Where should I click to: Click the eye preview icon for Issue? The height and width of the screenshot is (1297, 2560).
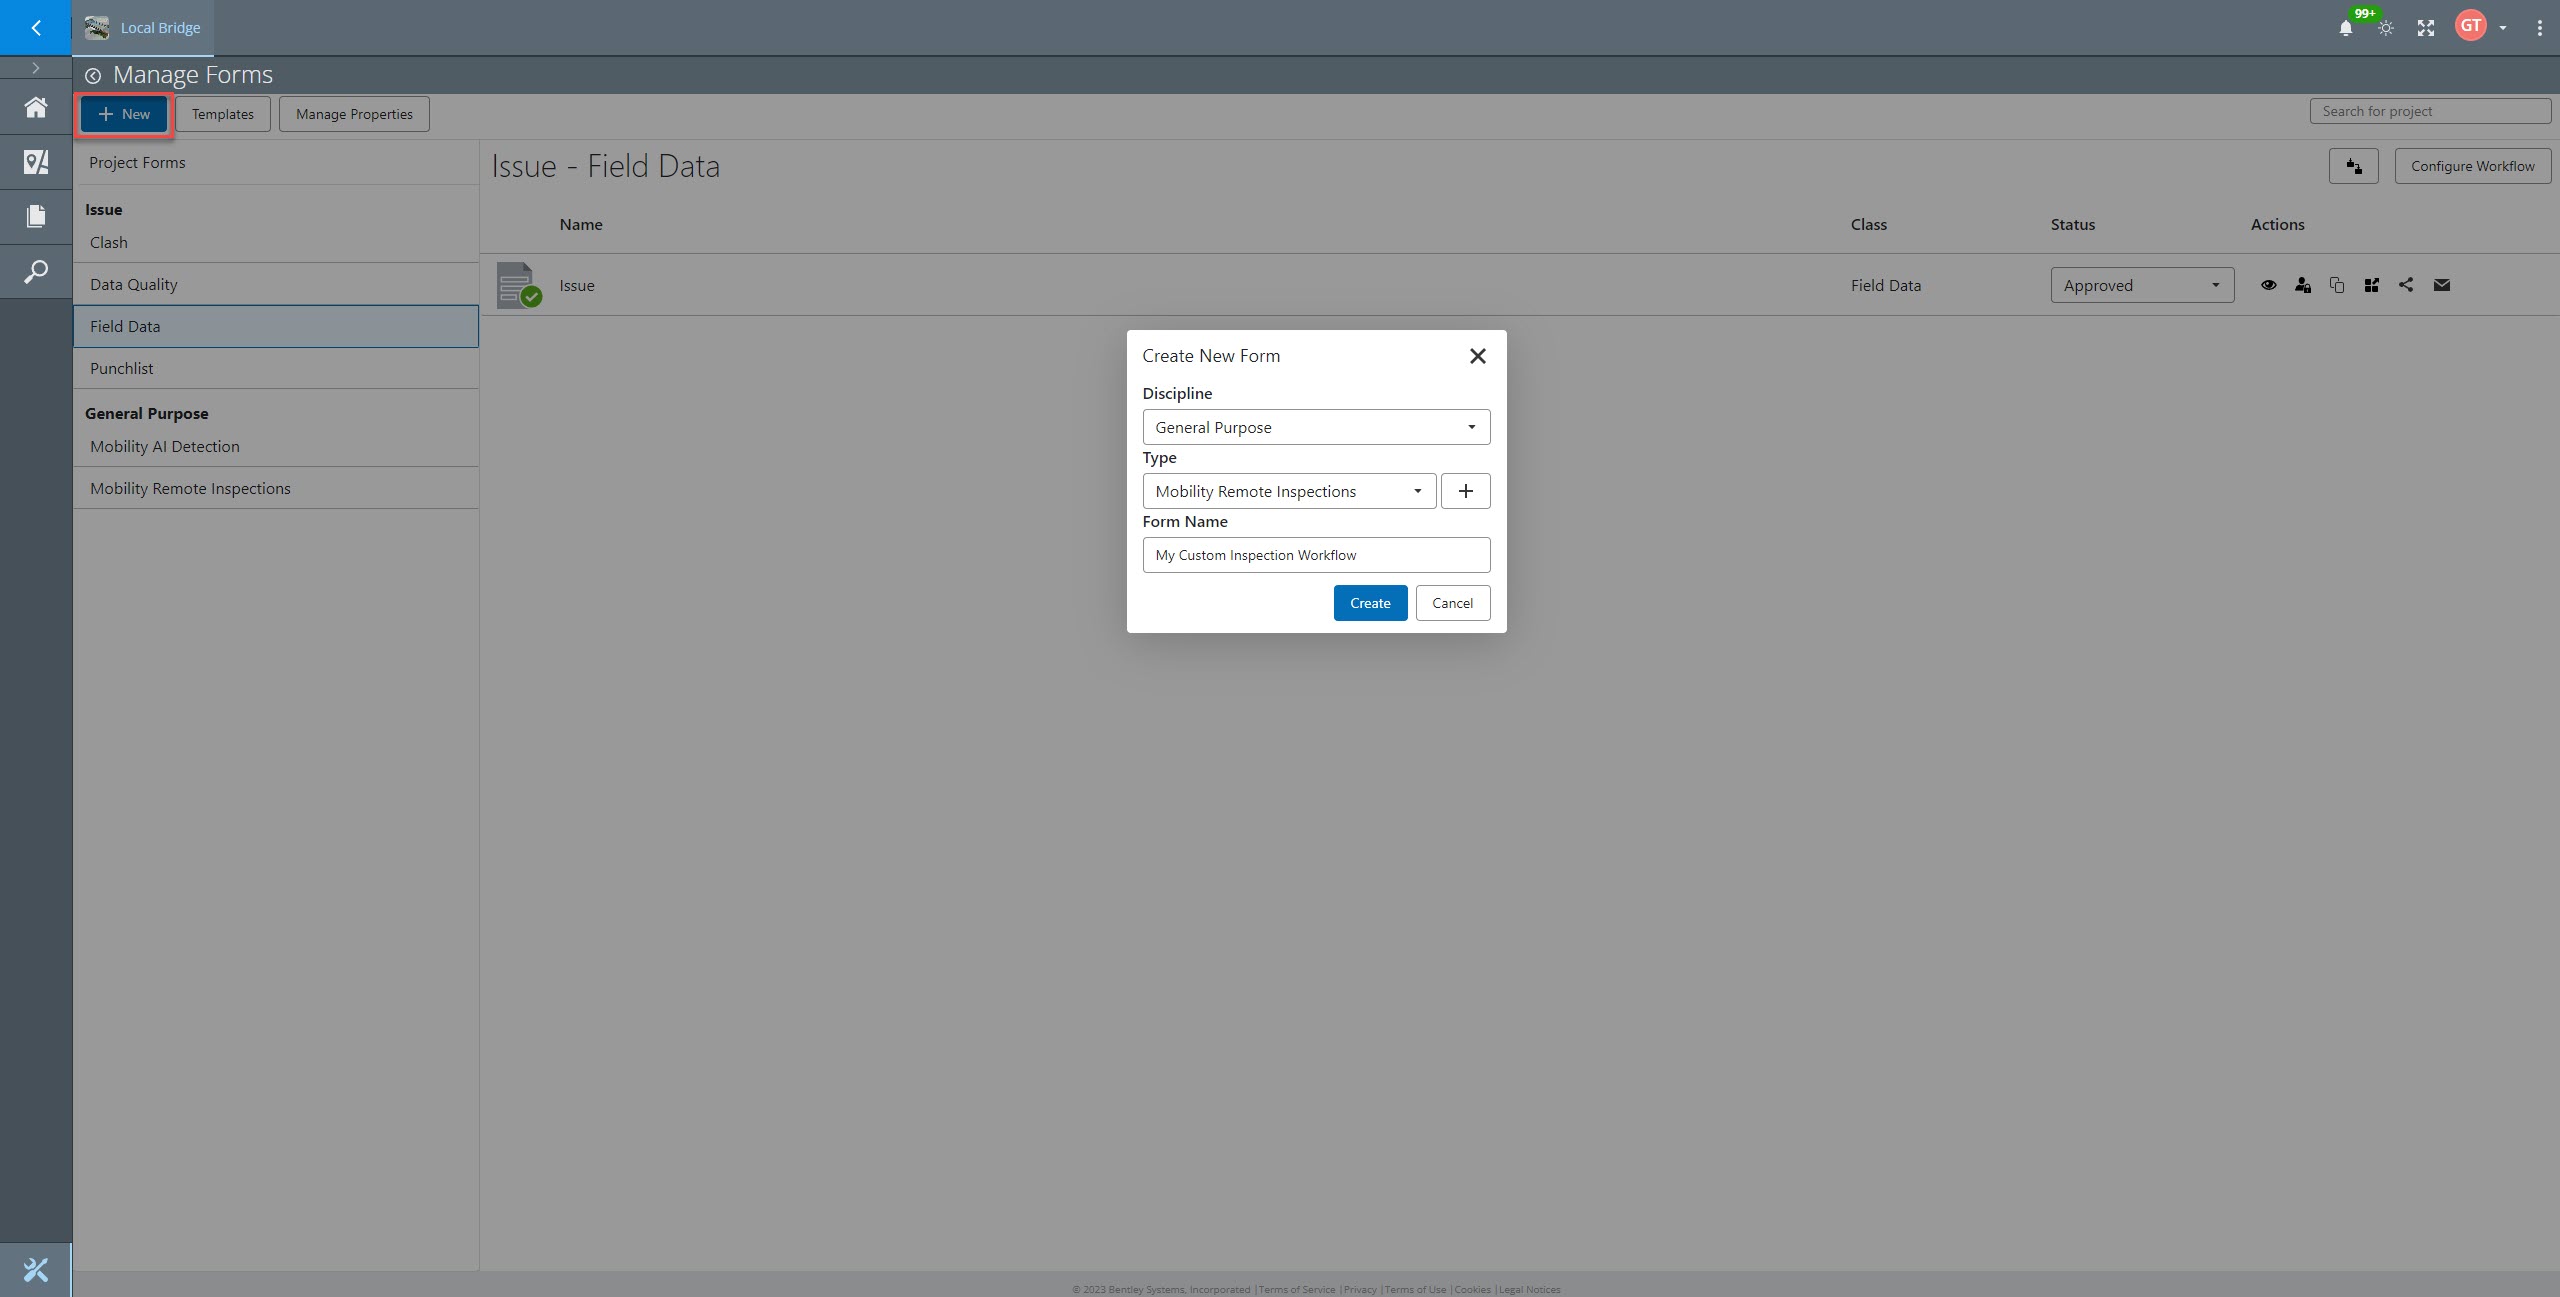click(2268, 285)
